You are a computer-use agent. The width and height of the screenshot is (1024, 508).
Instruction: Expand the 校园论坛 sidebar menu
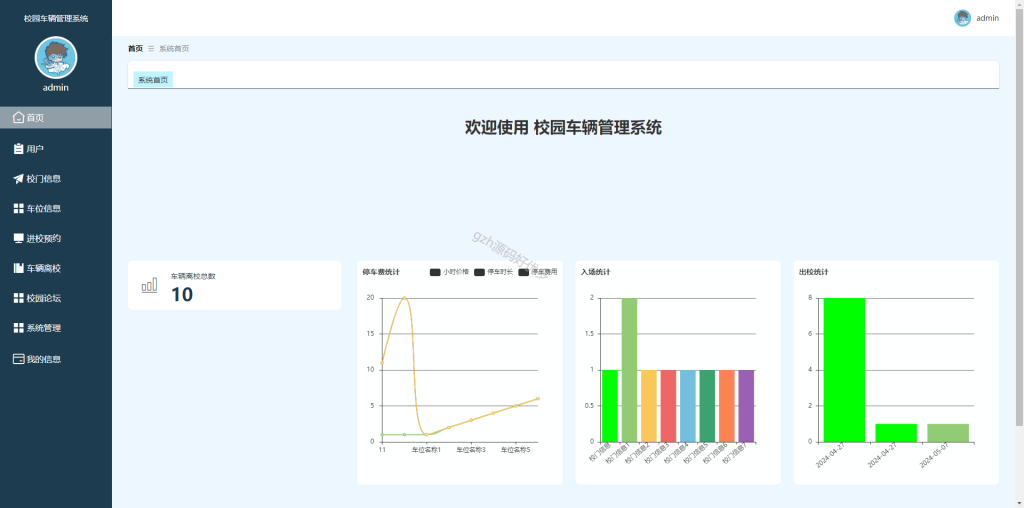pyautogui.click(x=56, y=298)
